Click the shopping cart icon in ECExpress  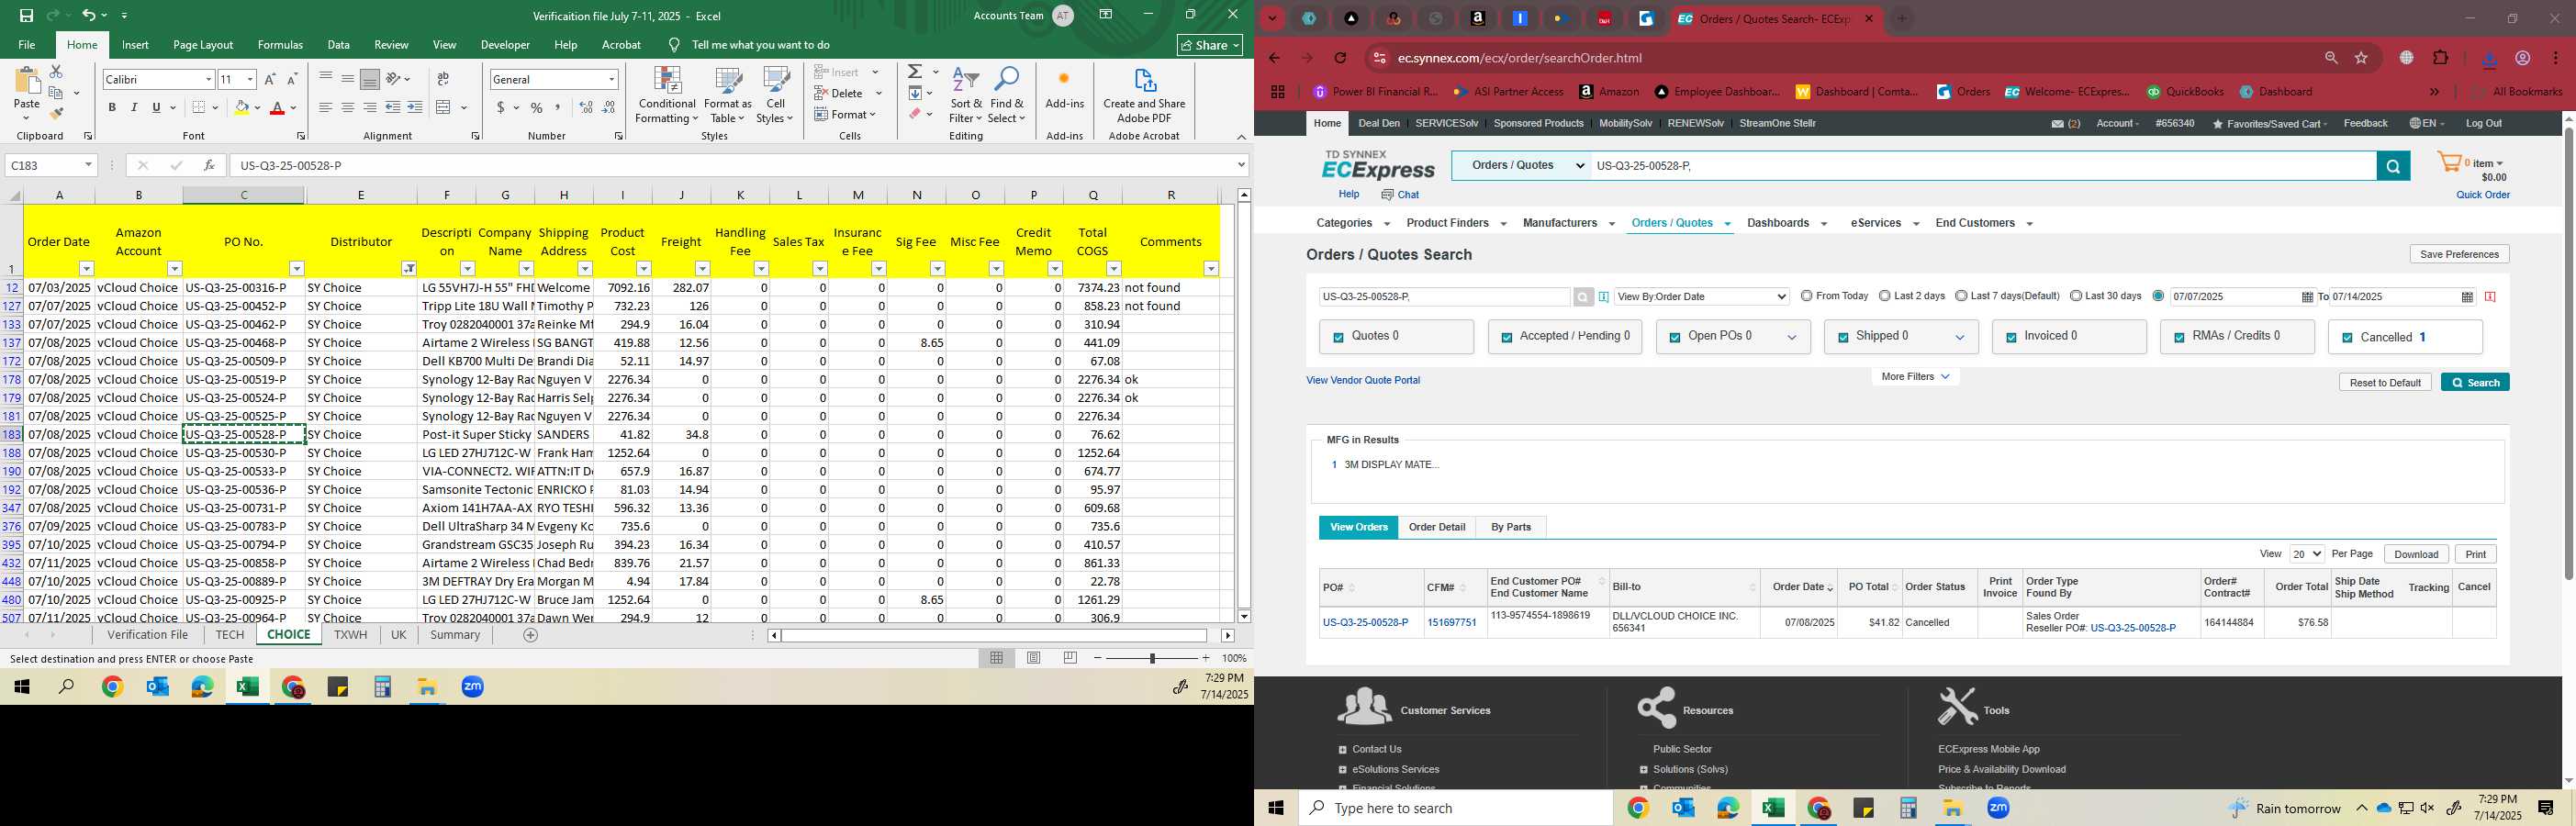2449,162
